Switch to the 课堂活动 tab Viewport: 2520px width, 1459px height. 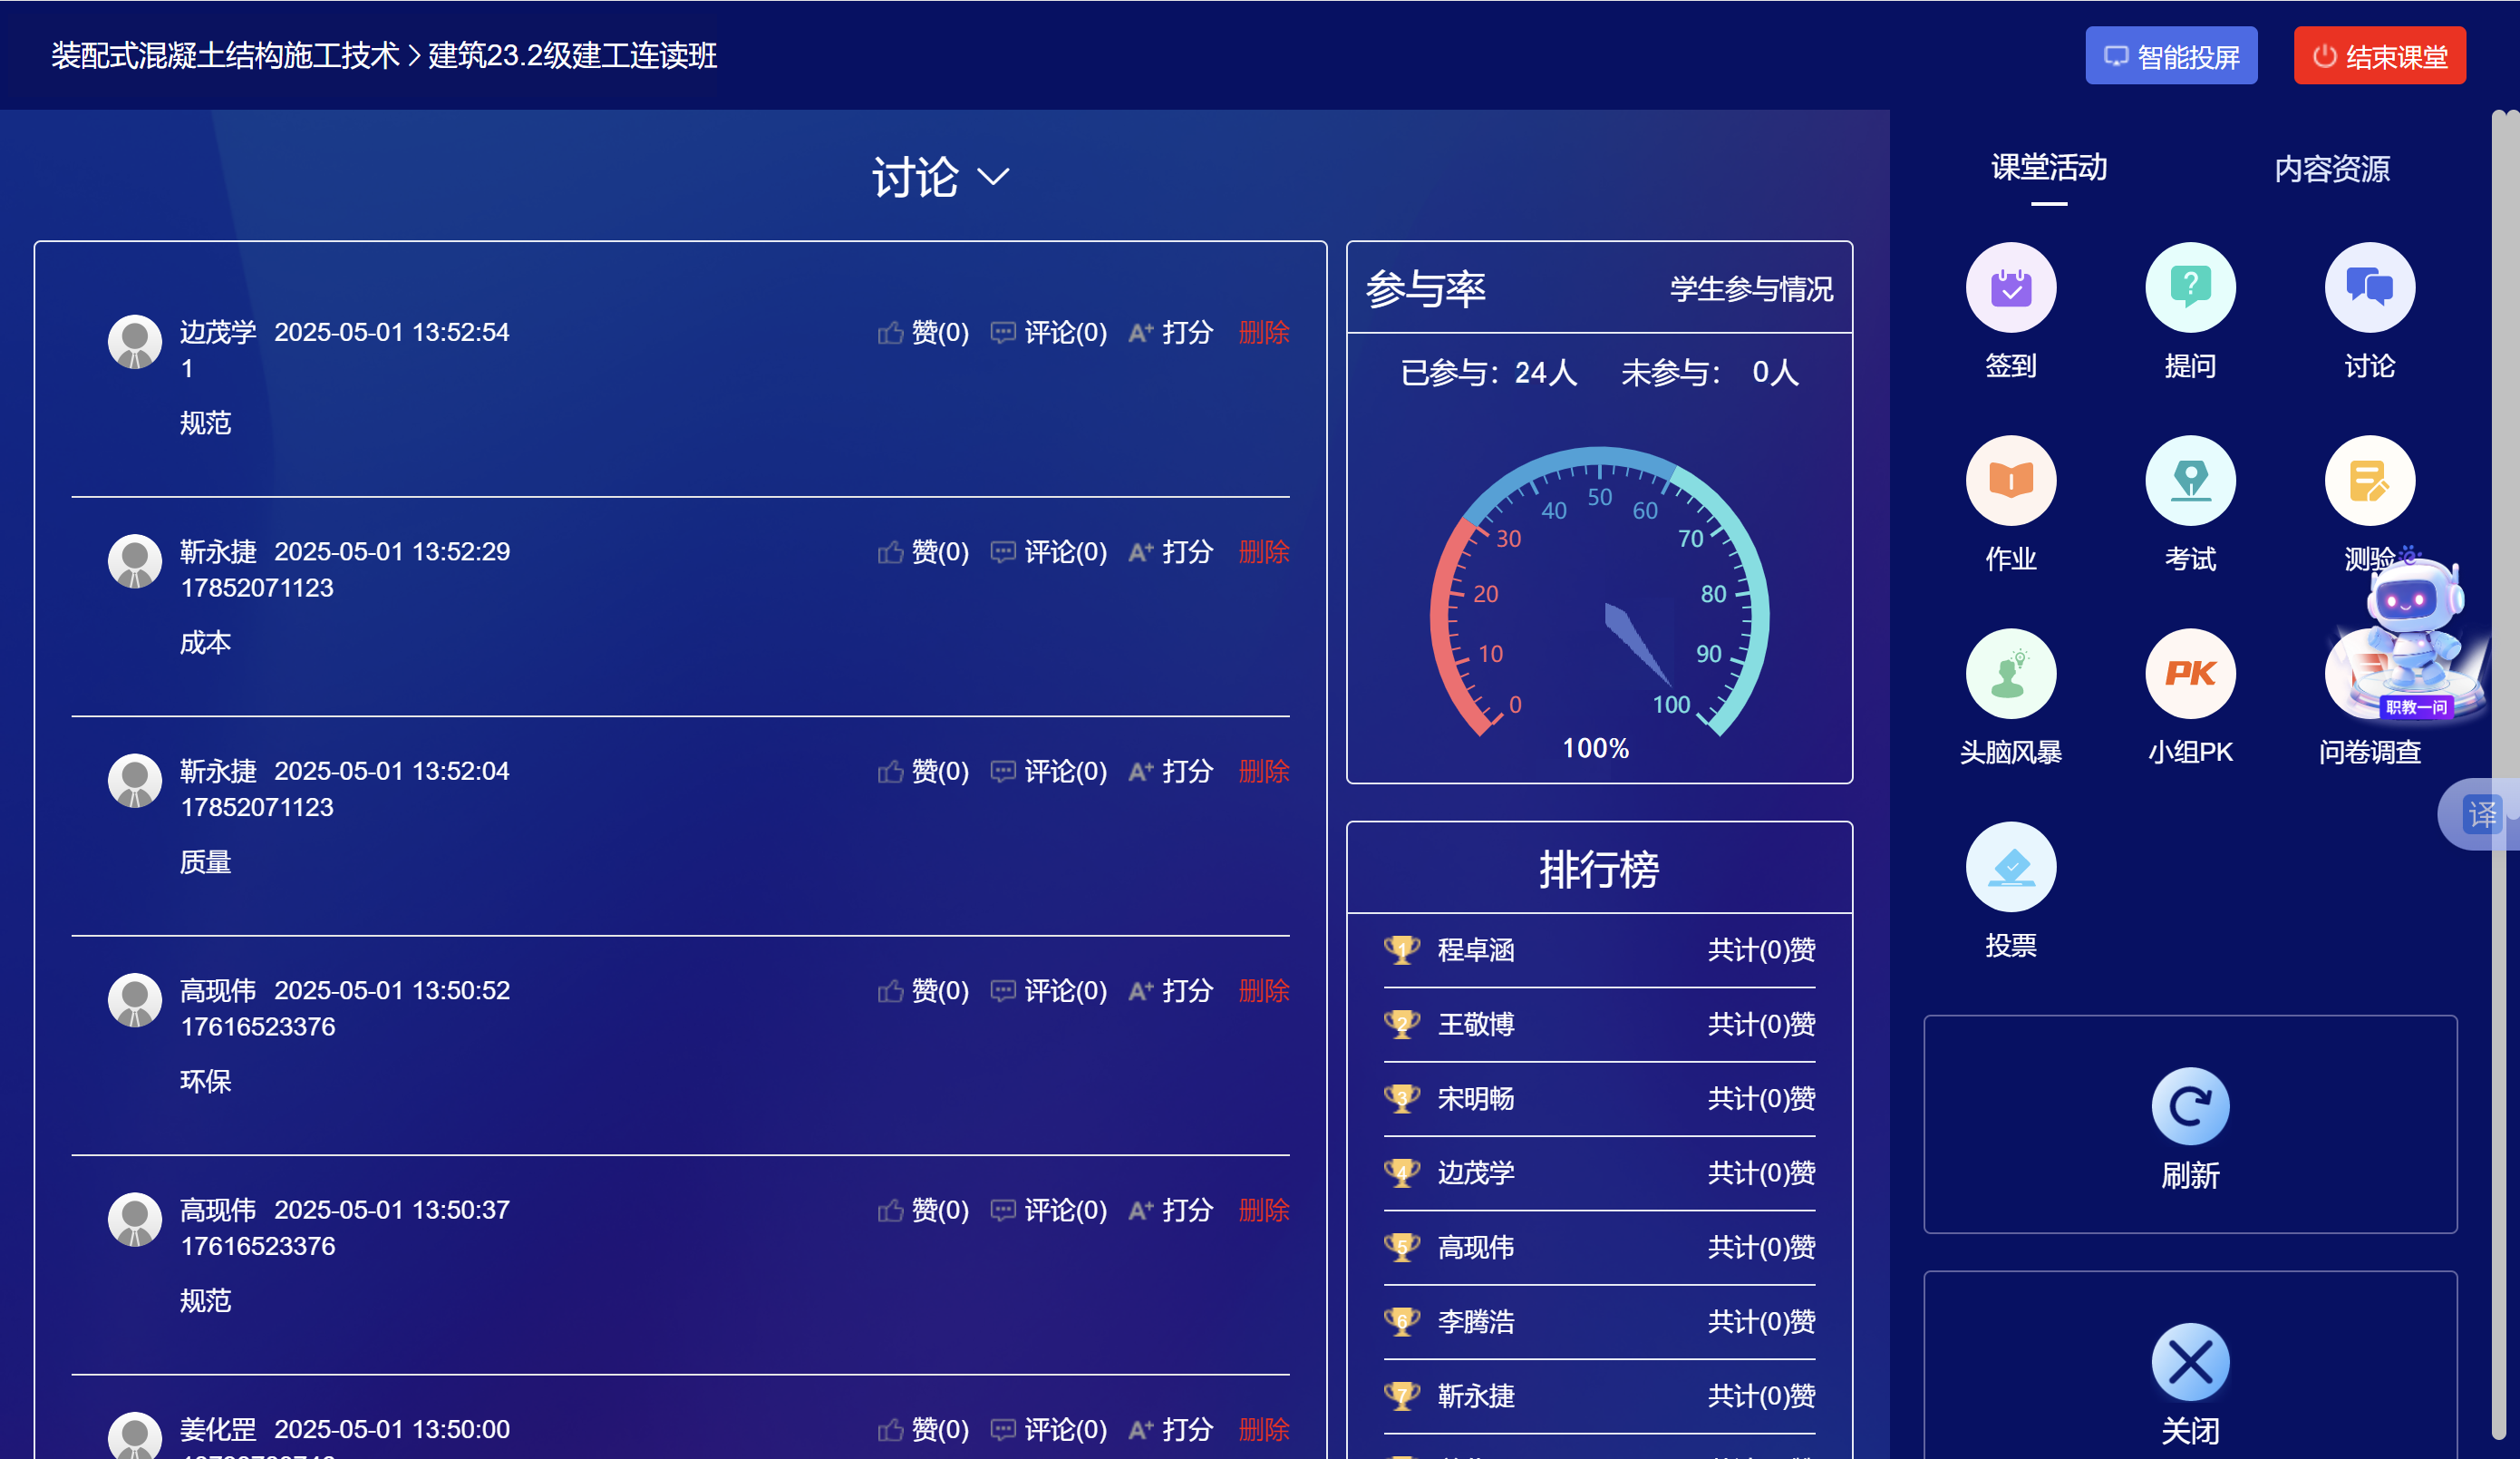coord(2049,168)
